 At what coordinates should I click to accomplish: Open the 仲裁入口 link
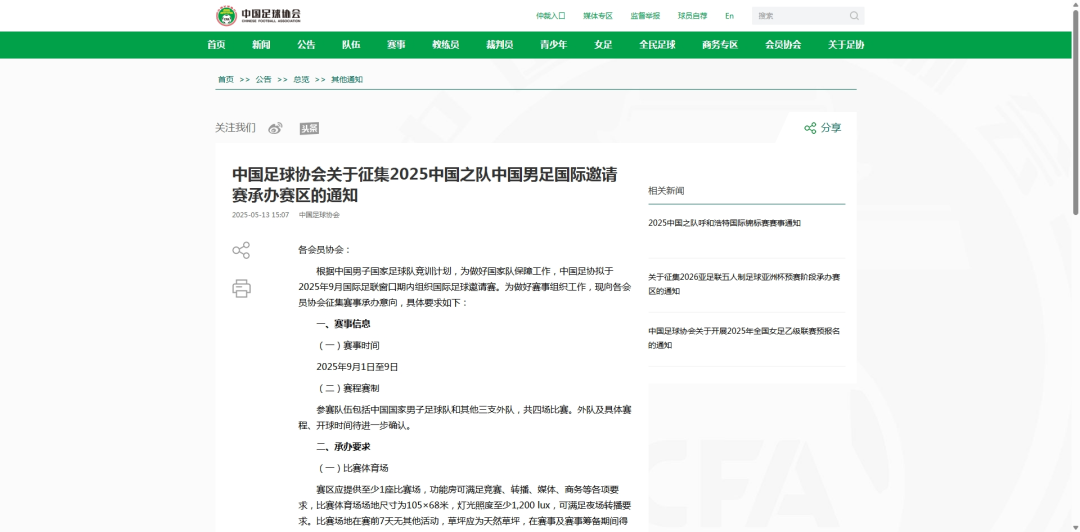(550, 16)
